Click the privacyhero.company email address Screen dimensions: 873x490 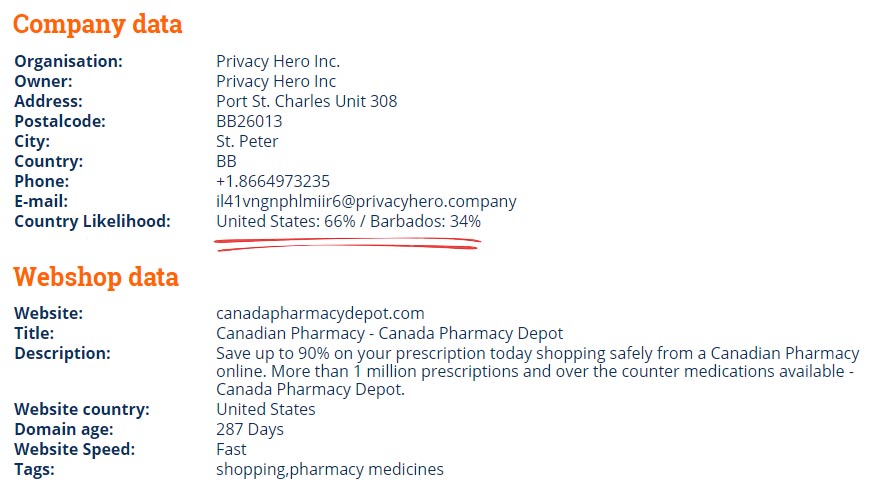366,202
